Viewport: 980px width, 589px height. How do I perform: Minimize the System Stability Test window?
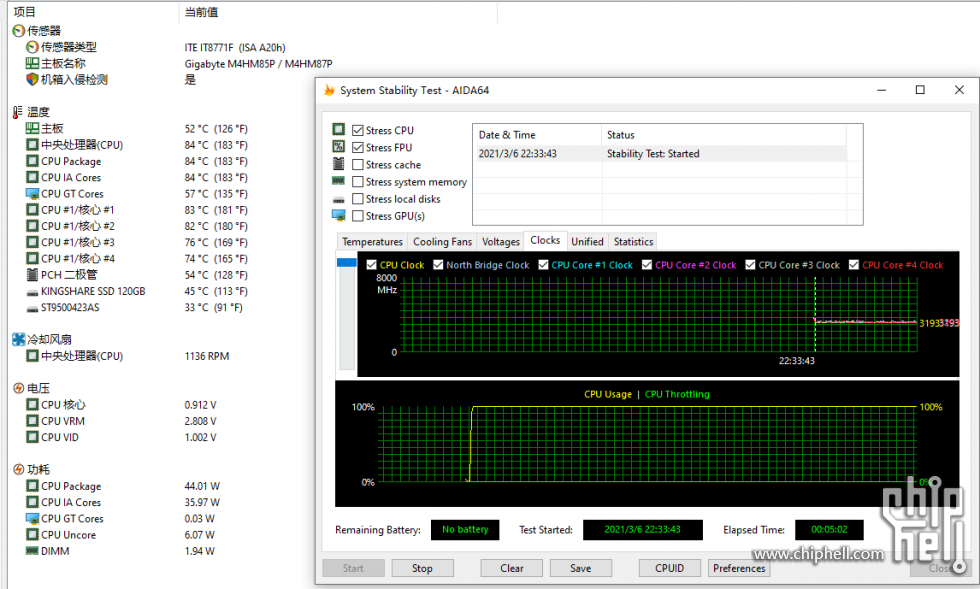881,90
